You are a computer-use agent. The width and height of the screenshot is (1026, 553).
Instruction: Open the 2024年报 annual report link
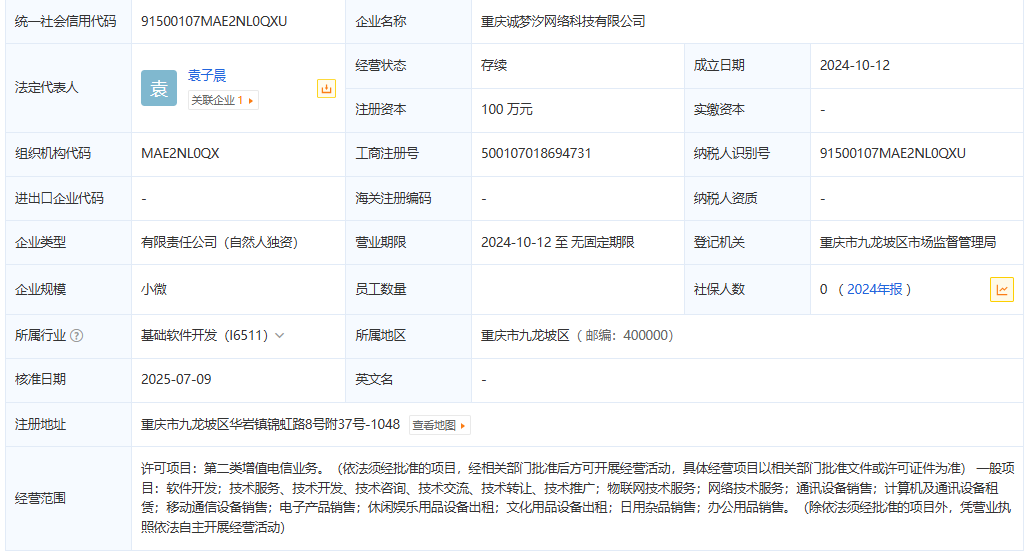pos(874,289)
